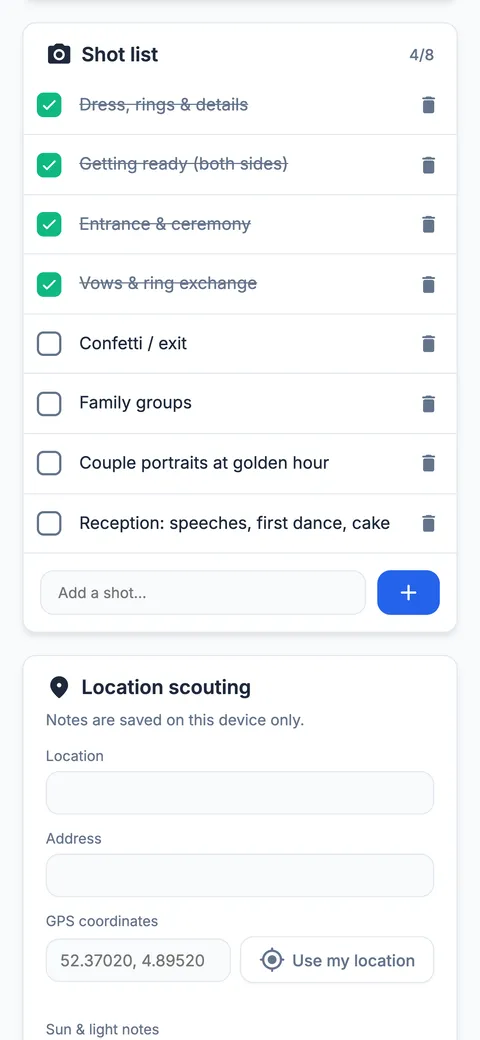Uncheck the "Dress, rings & details" checkbox
Screen dimensions: 480x1040
pyautogui.click(x=49, y=105)
